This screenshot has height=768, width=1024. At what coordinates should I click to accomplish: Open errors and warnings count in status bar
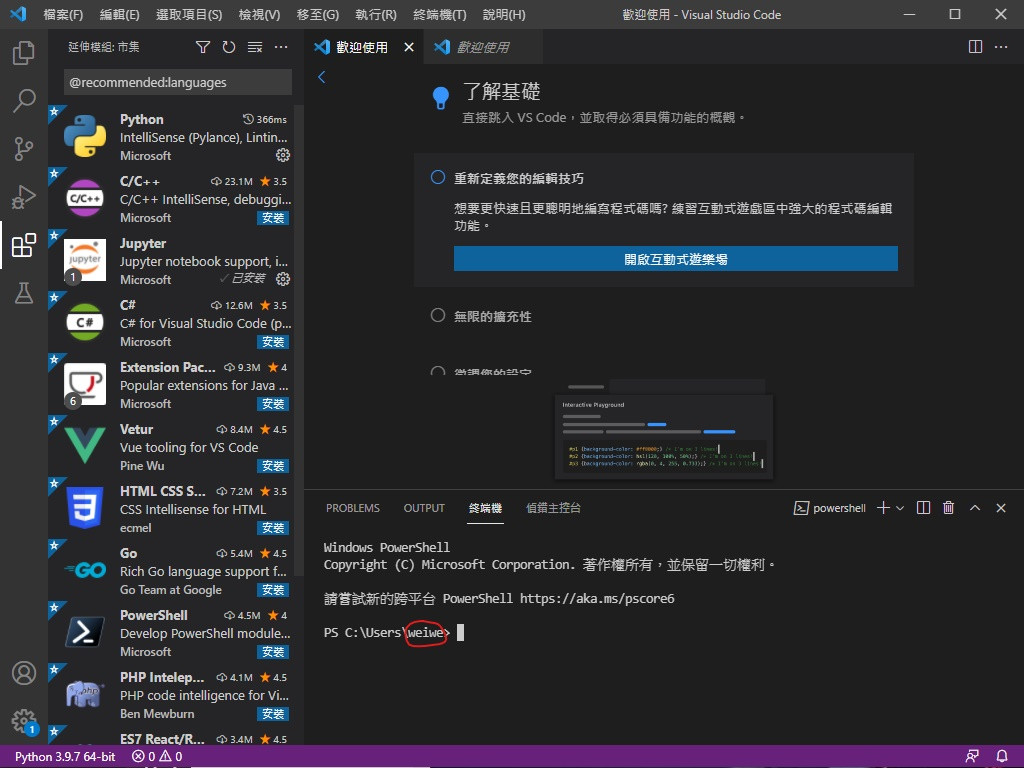pyautogui.click(x=157, y=756)
